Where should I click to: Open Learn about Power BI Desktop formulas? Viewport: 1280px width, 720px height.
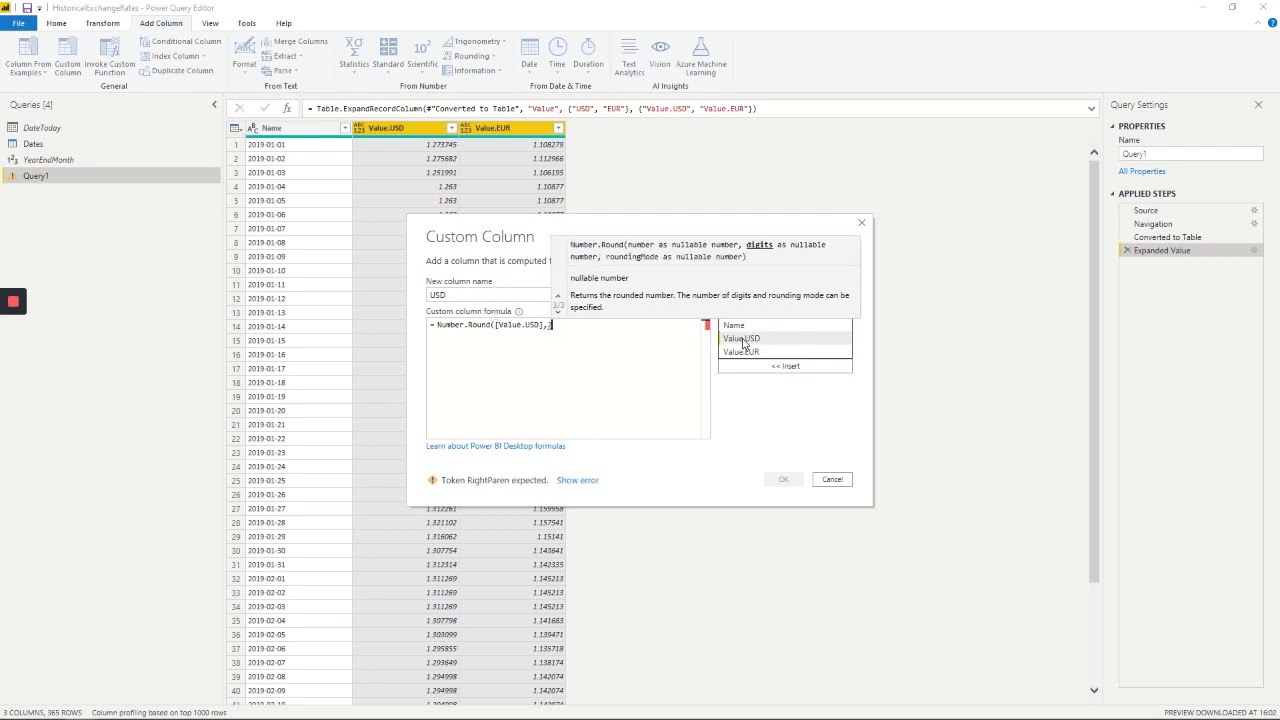click(495, 446)
